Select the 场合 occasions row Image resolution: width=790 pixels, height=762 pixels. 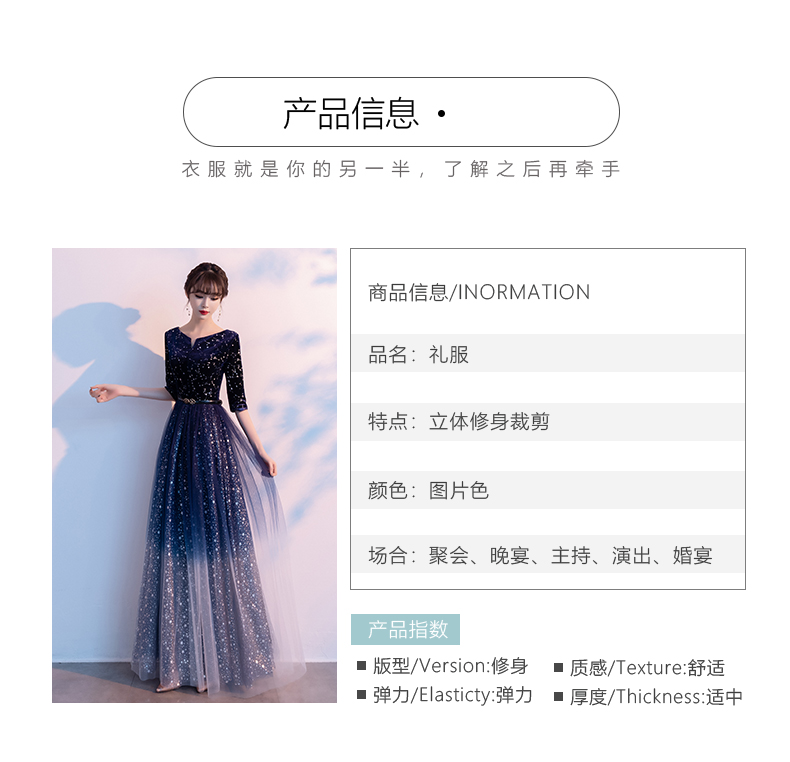pos(548,554)
